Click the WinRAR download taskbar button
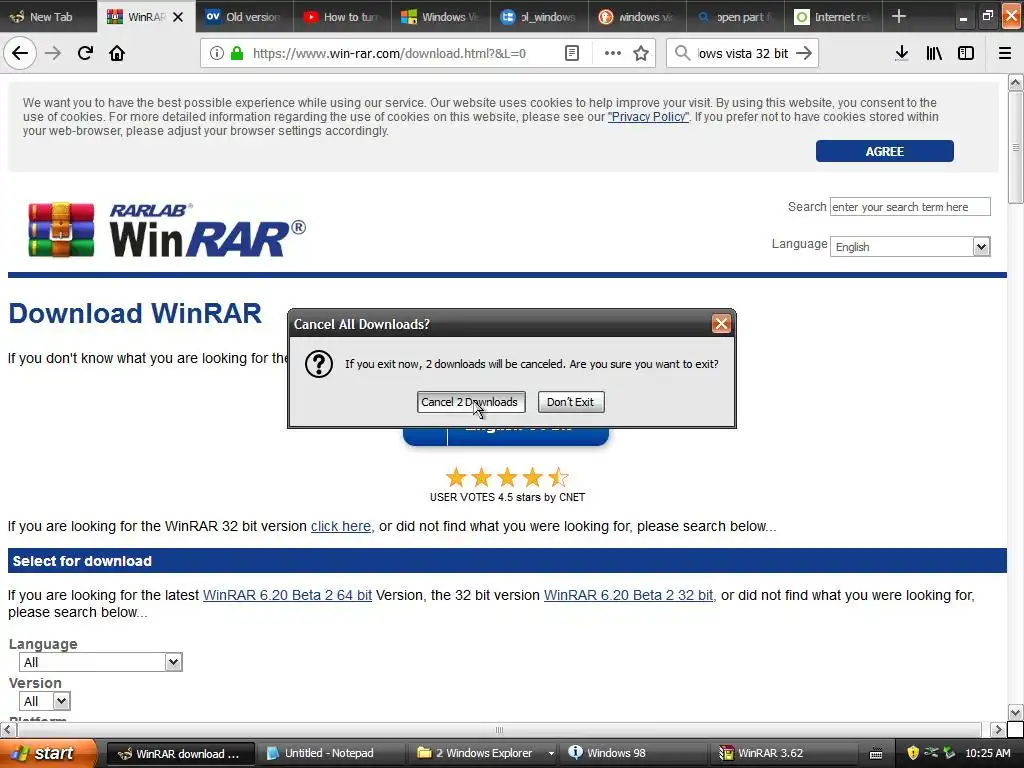 point(179,754)
